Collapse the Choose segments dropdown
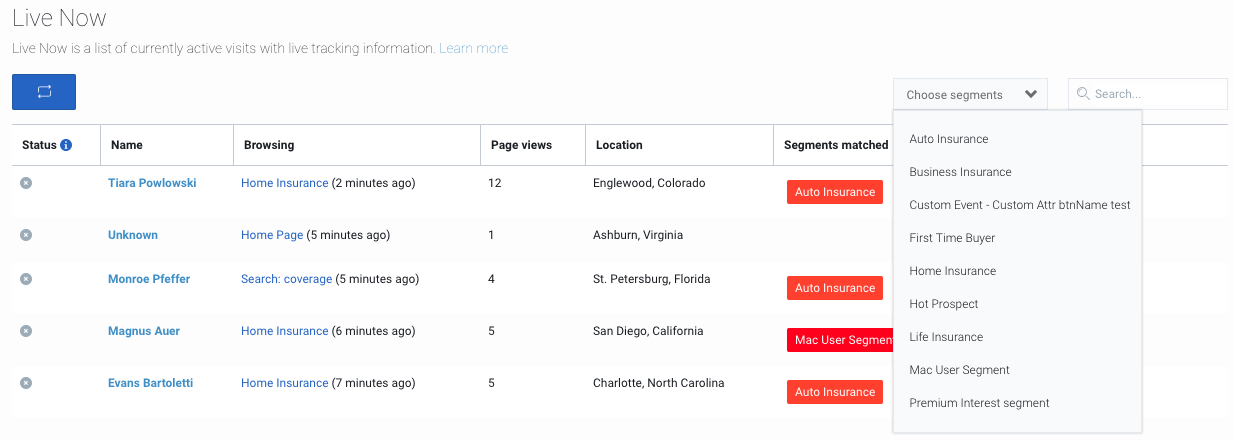The width and height of the screenshot is (1233, 440). (x=970, y=94)
